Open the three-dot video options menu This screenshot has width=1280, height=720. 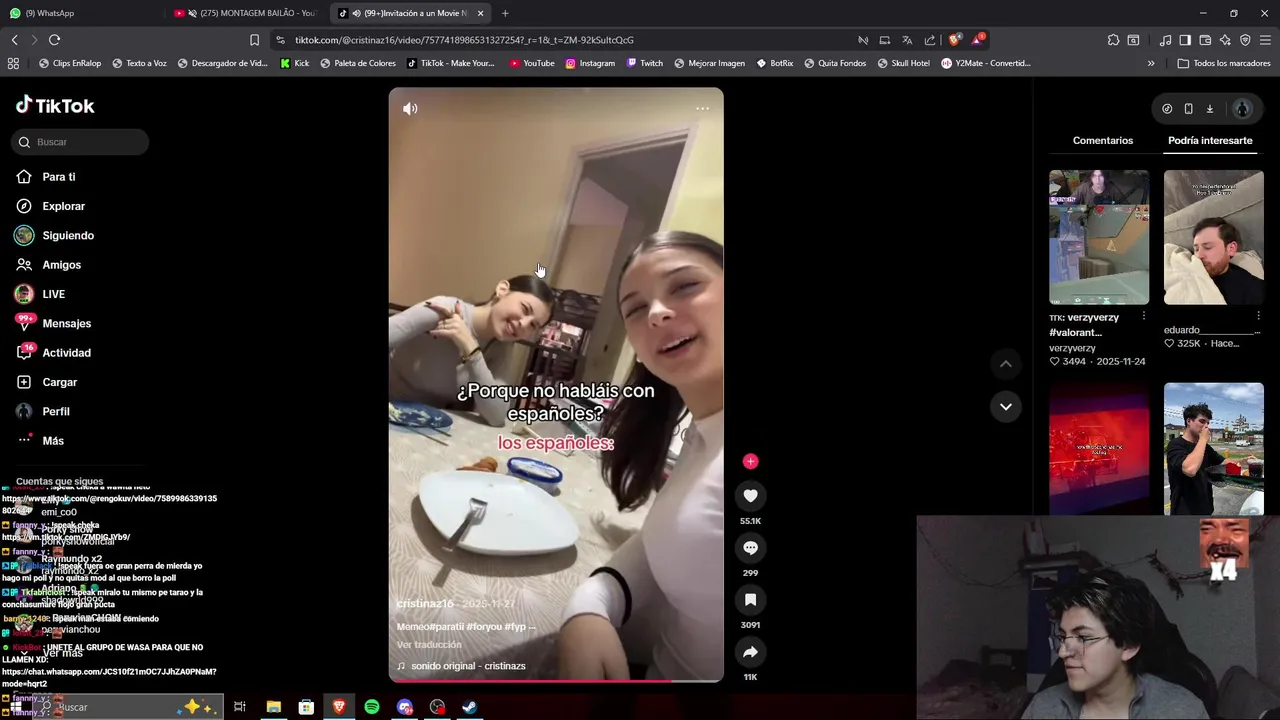click(702, 108)
